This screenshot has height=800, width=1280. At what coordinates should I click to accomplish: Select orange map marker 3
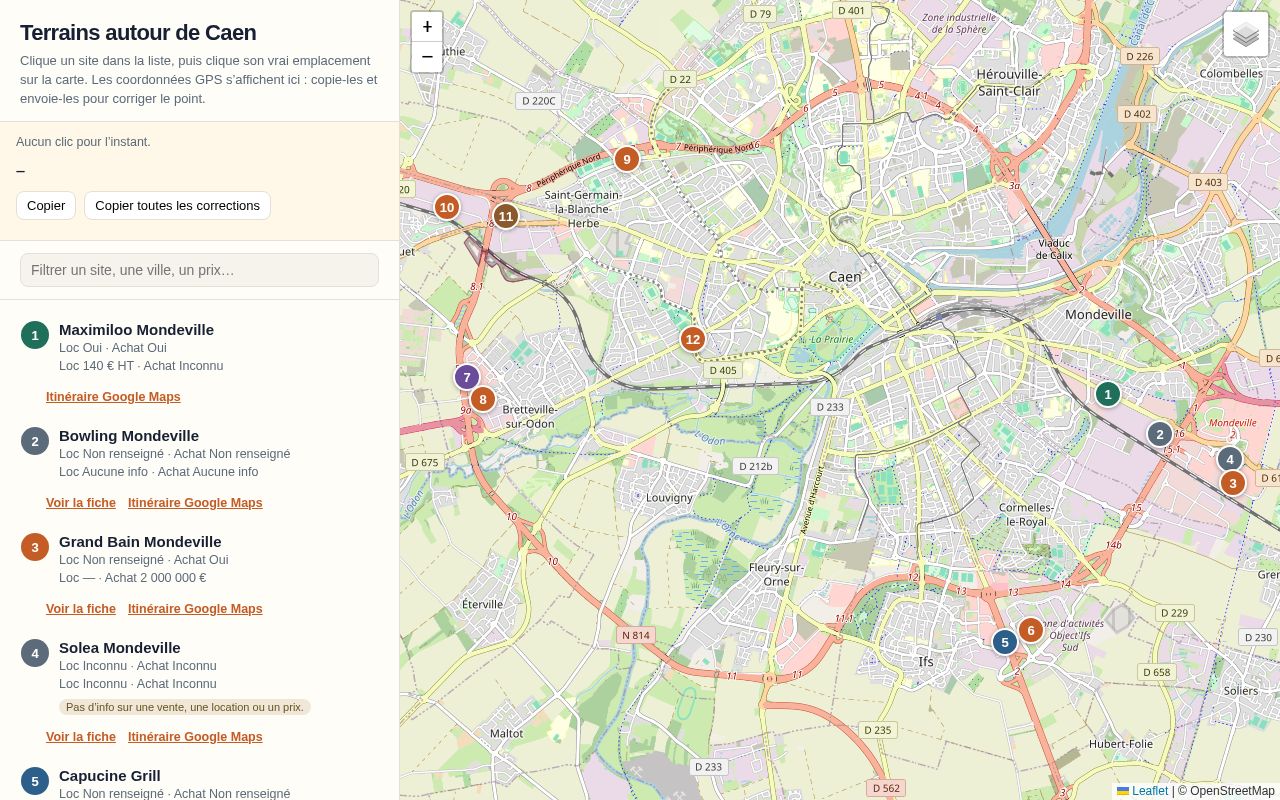[x=1233, y=483]
